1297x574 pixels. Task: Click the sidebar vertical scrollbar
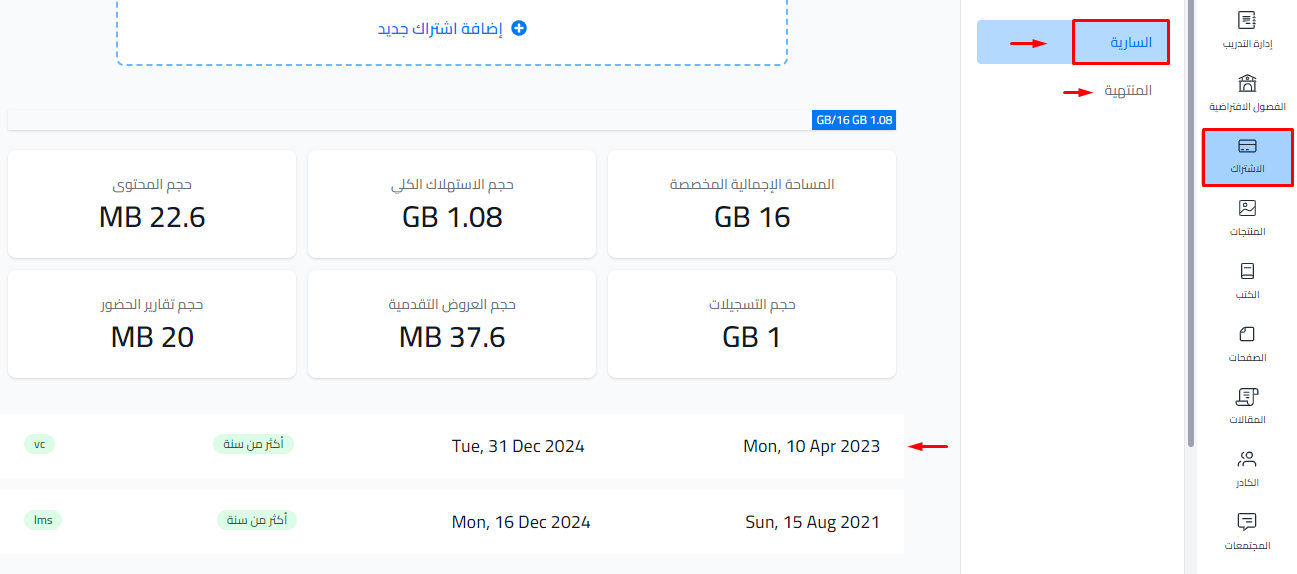[x=1190, y=223]
